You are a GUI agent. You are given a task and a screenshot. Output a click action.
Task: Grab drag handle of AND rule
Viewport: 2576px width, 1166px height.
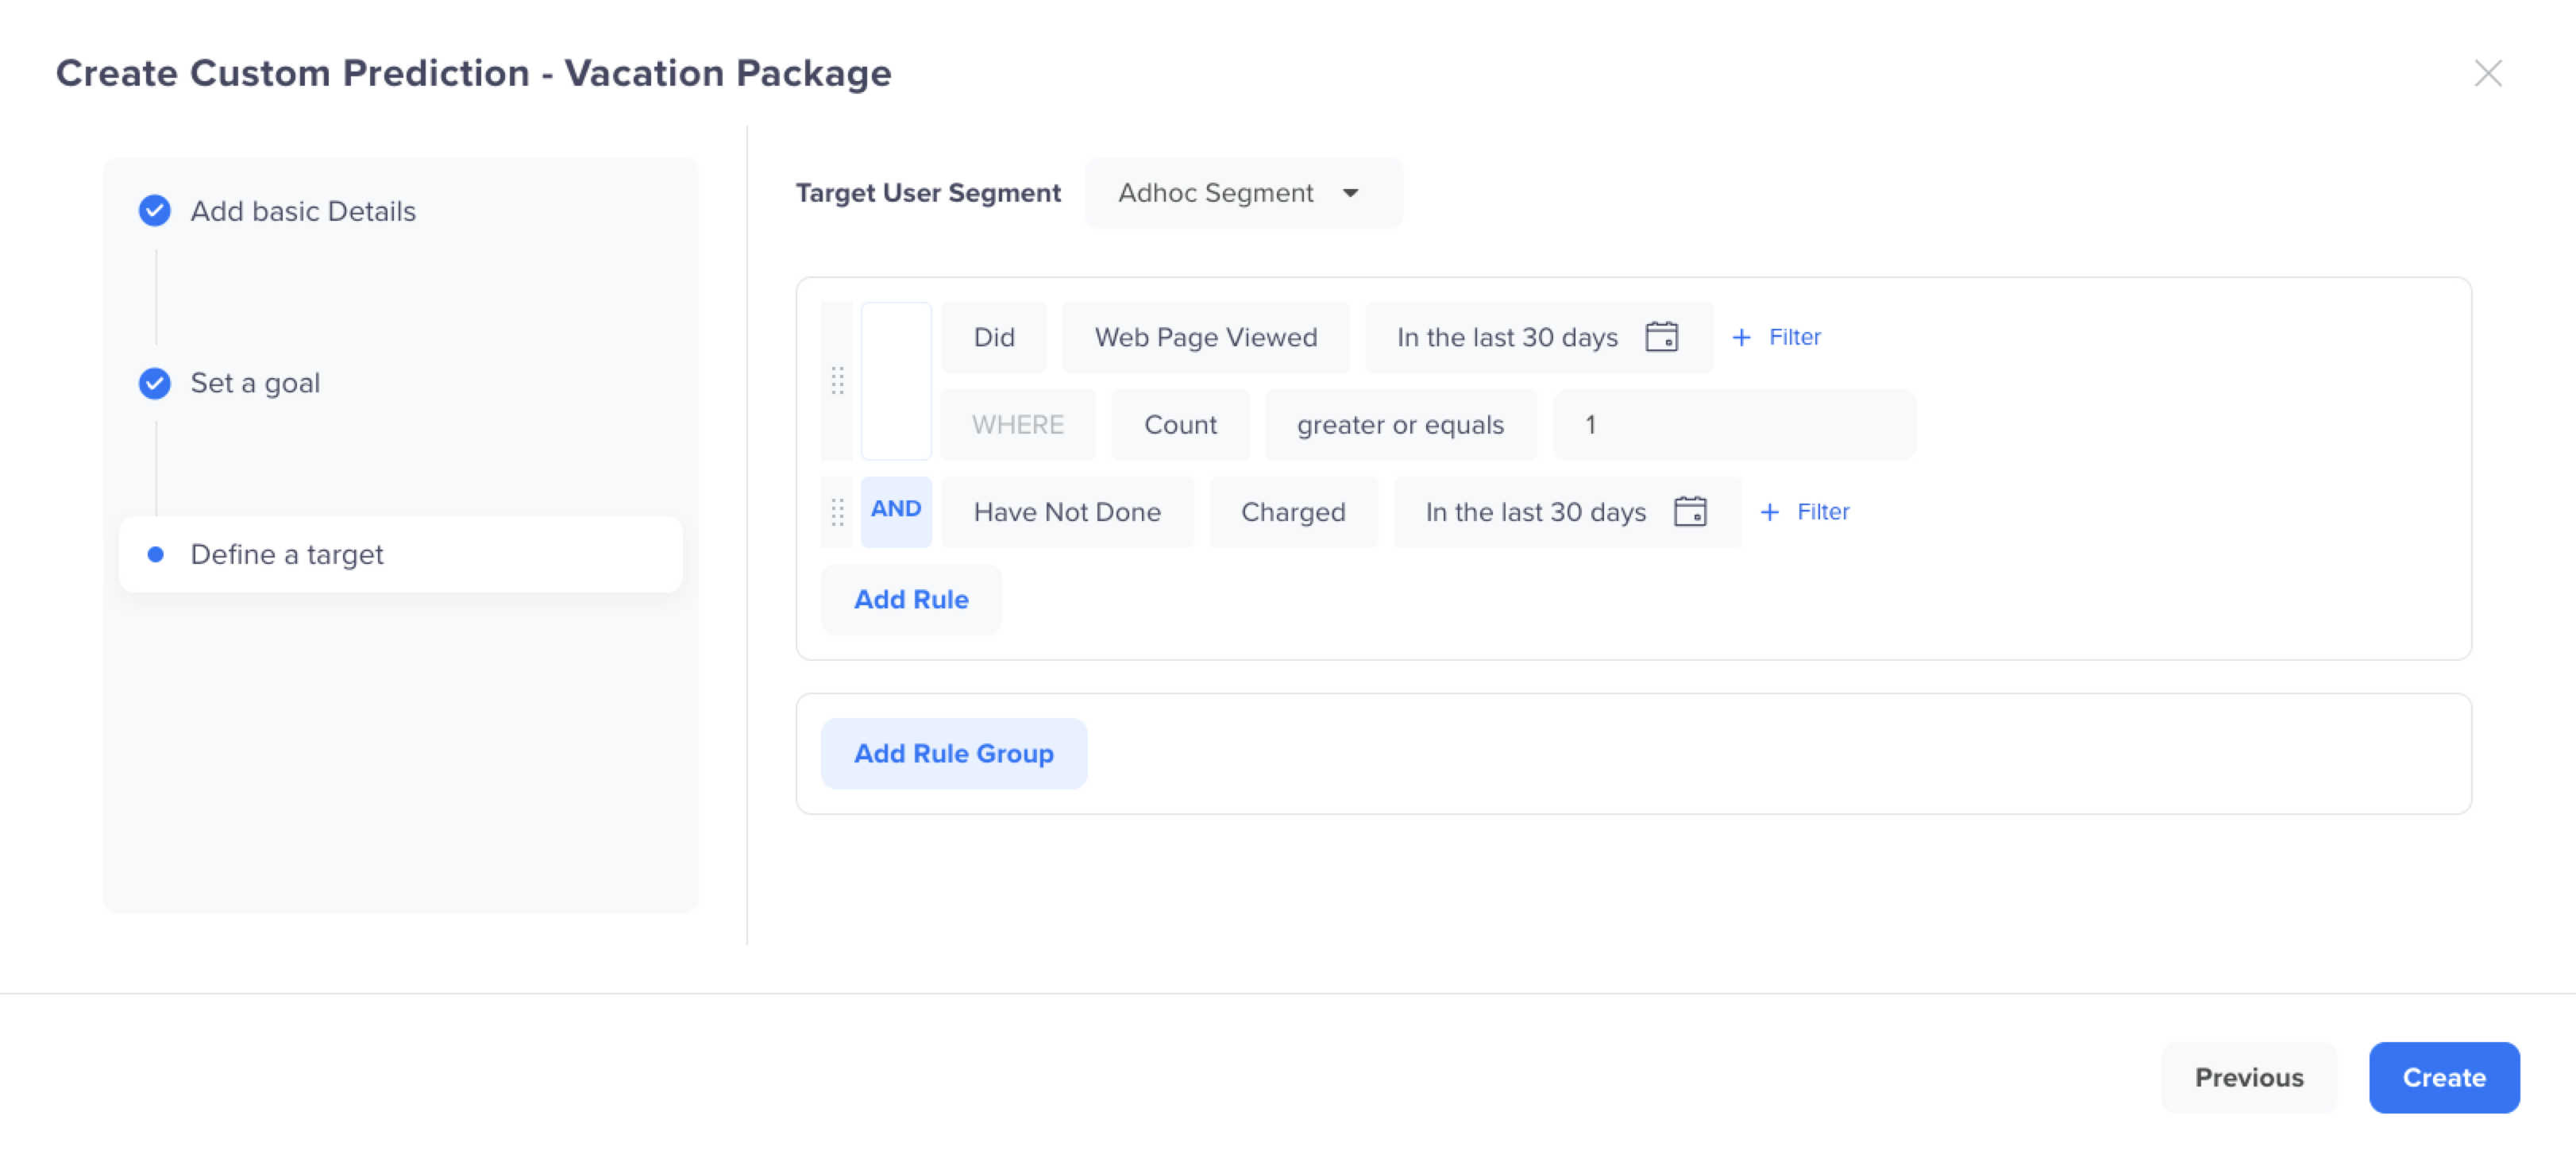pyautogui.click(x=837, y=512)
